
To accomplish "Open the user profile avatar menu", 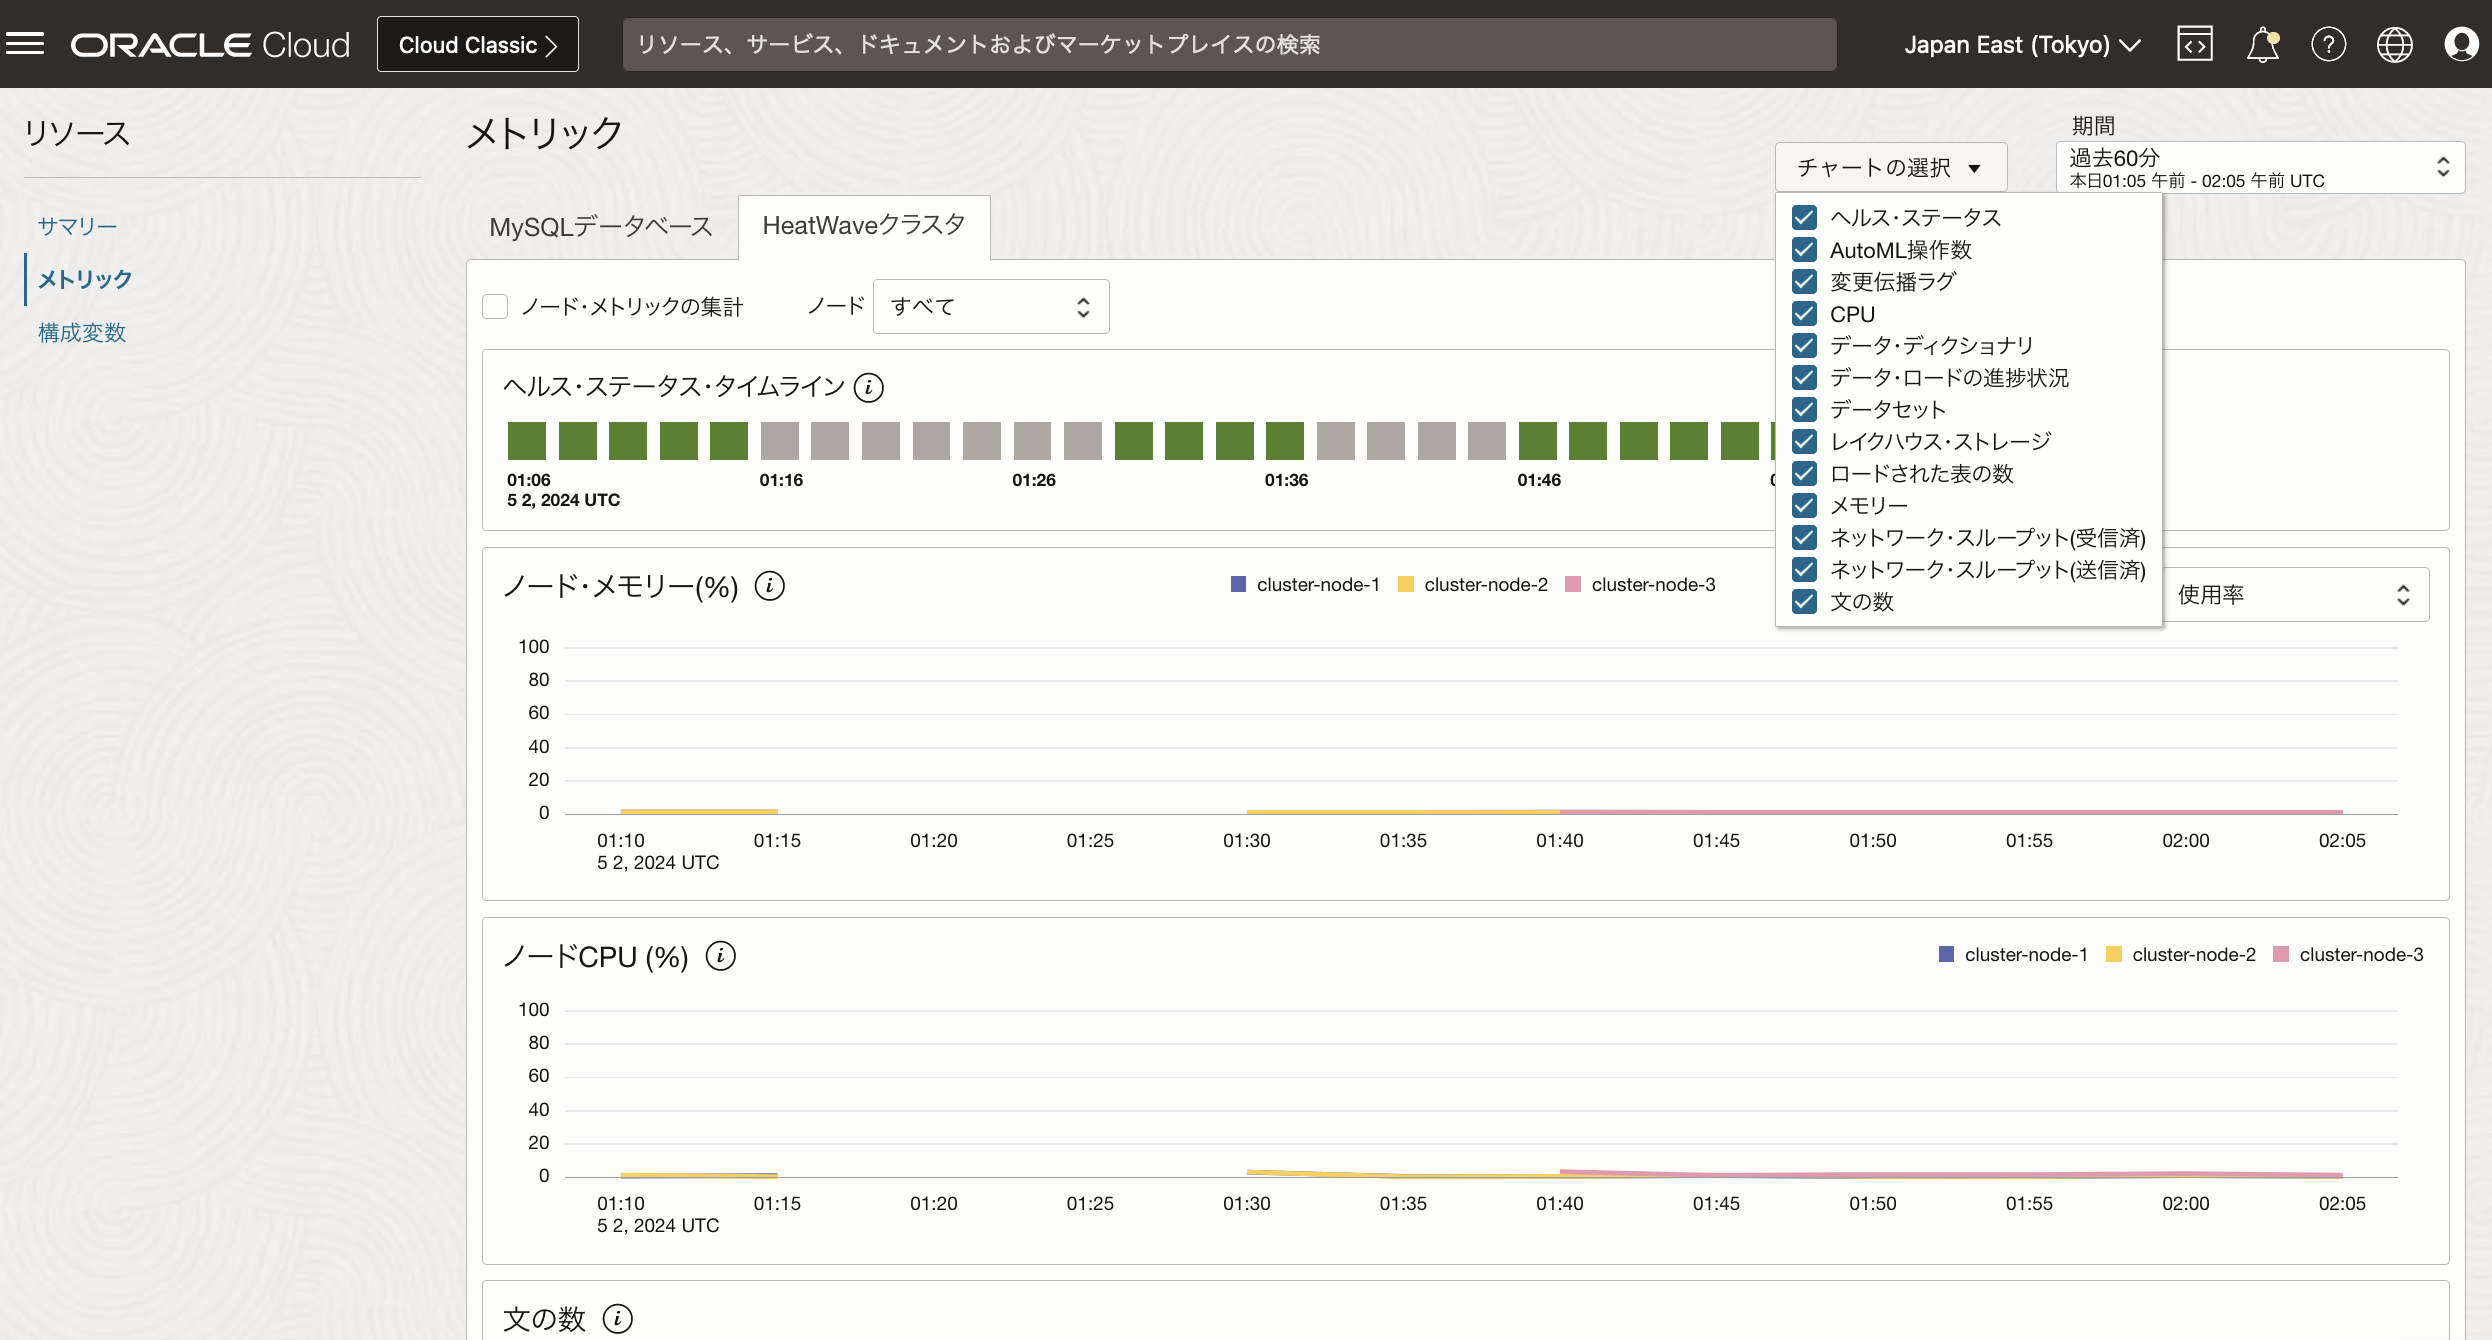I will (2460, 44).
